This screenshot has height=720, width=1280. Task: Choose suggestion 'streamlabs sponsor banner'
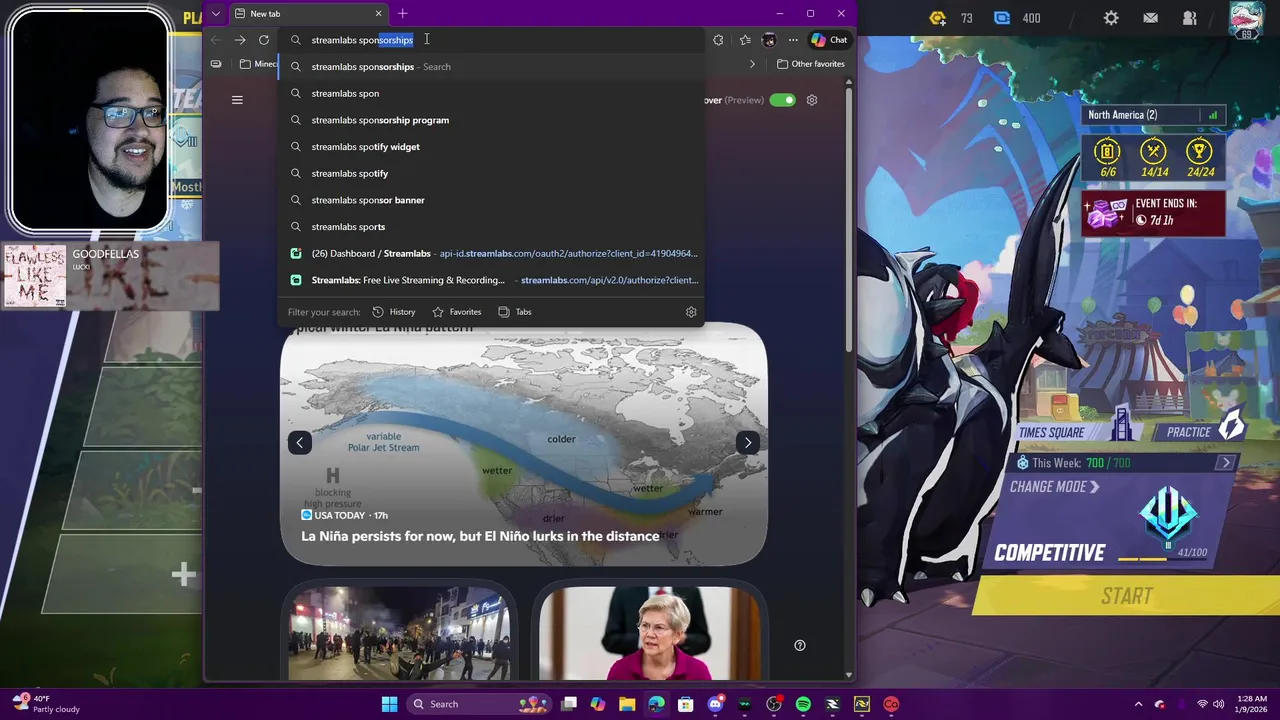pos(491,200)
